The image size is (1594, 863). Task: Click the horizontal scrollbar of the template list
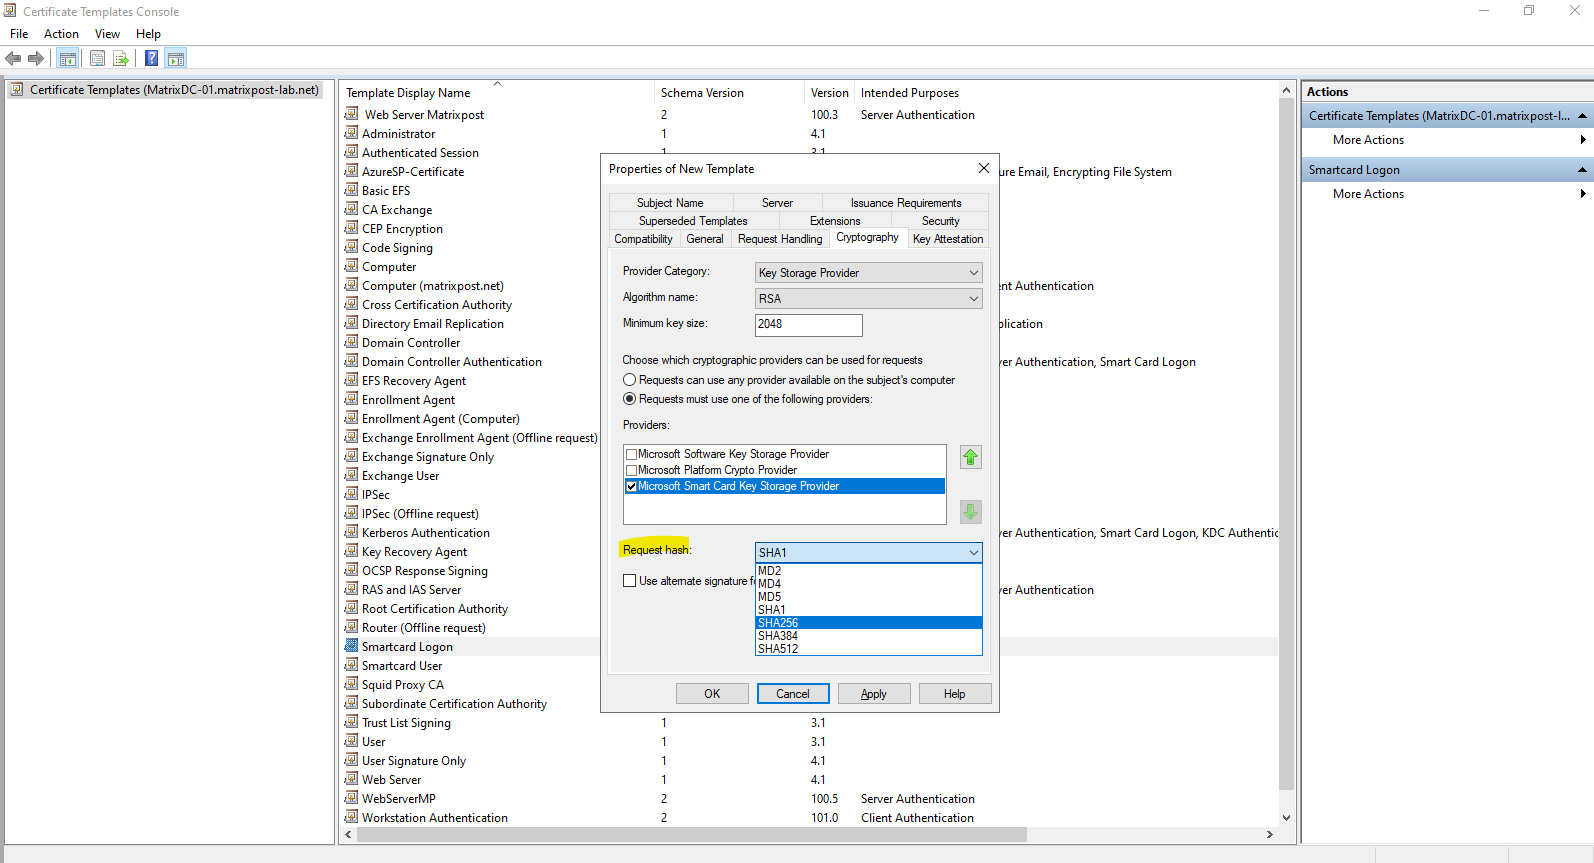pos(690,834)
